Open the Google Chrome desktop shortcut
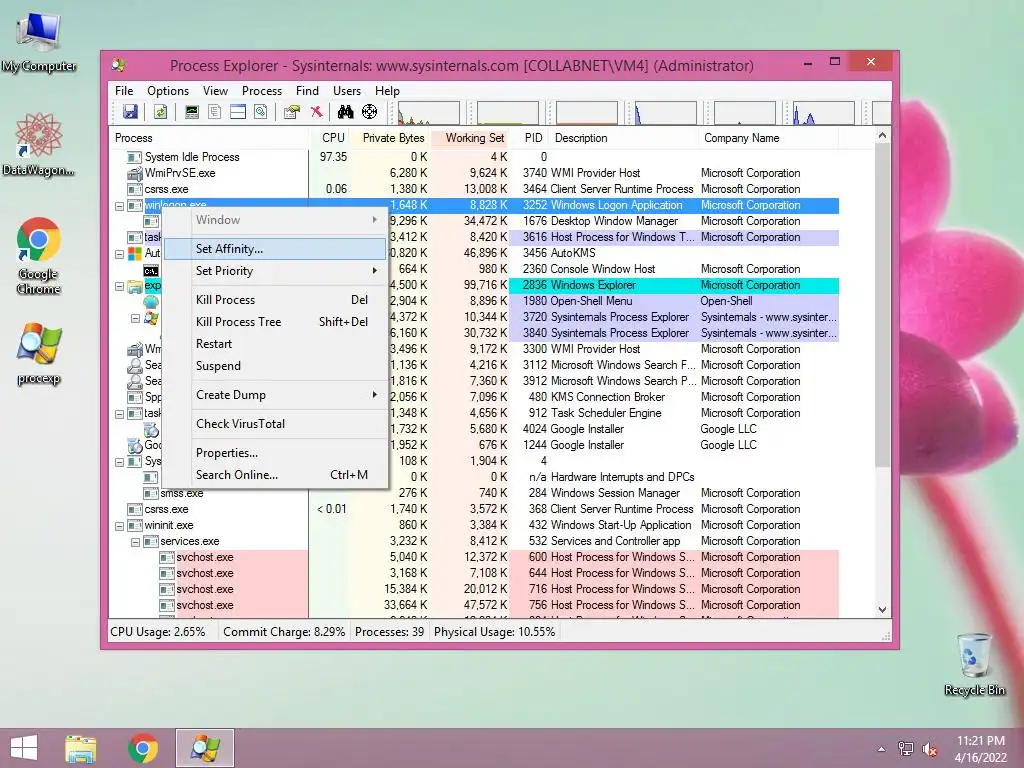This screenshot has height=768, width=1024. point(39,255)
